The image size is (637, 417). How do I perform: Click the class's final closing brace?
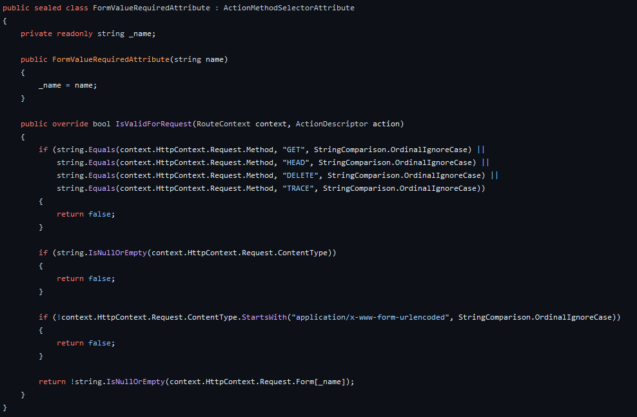5,407
